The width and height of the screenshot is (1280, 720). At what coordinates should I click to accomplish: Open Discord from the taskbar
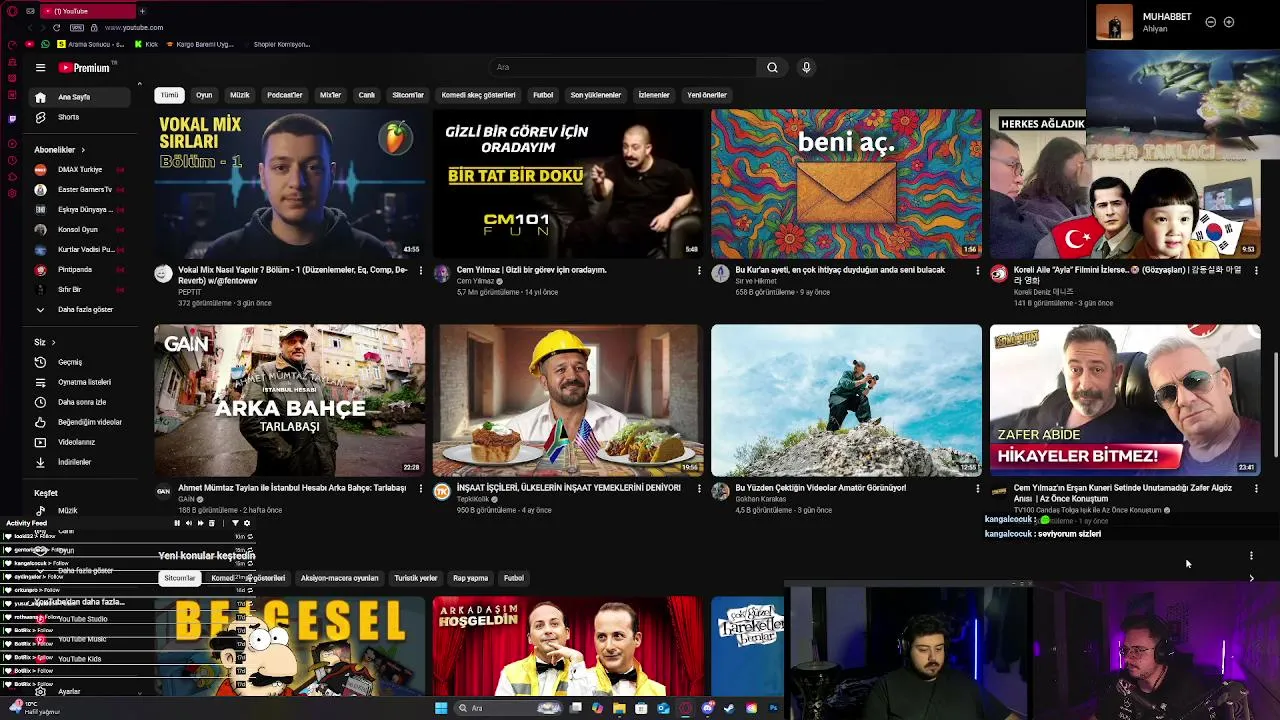707,708
